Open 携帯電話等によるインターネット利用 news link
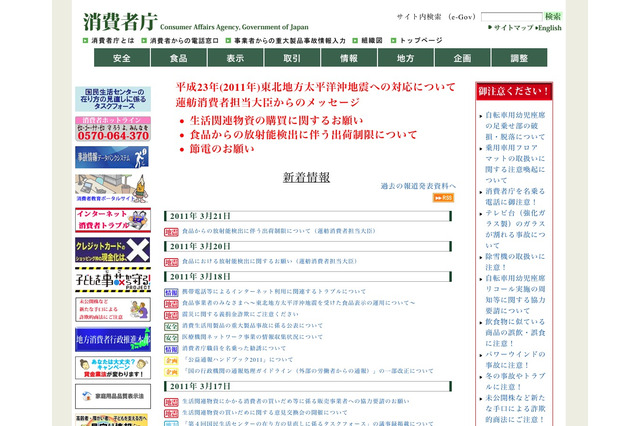Image resolution: width=640 pixels, height=426 pixels. pyautogui.click(x=274, y=292)
